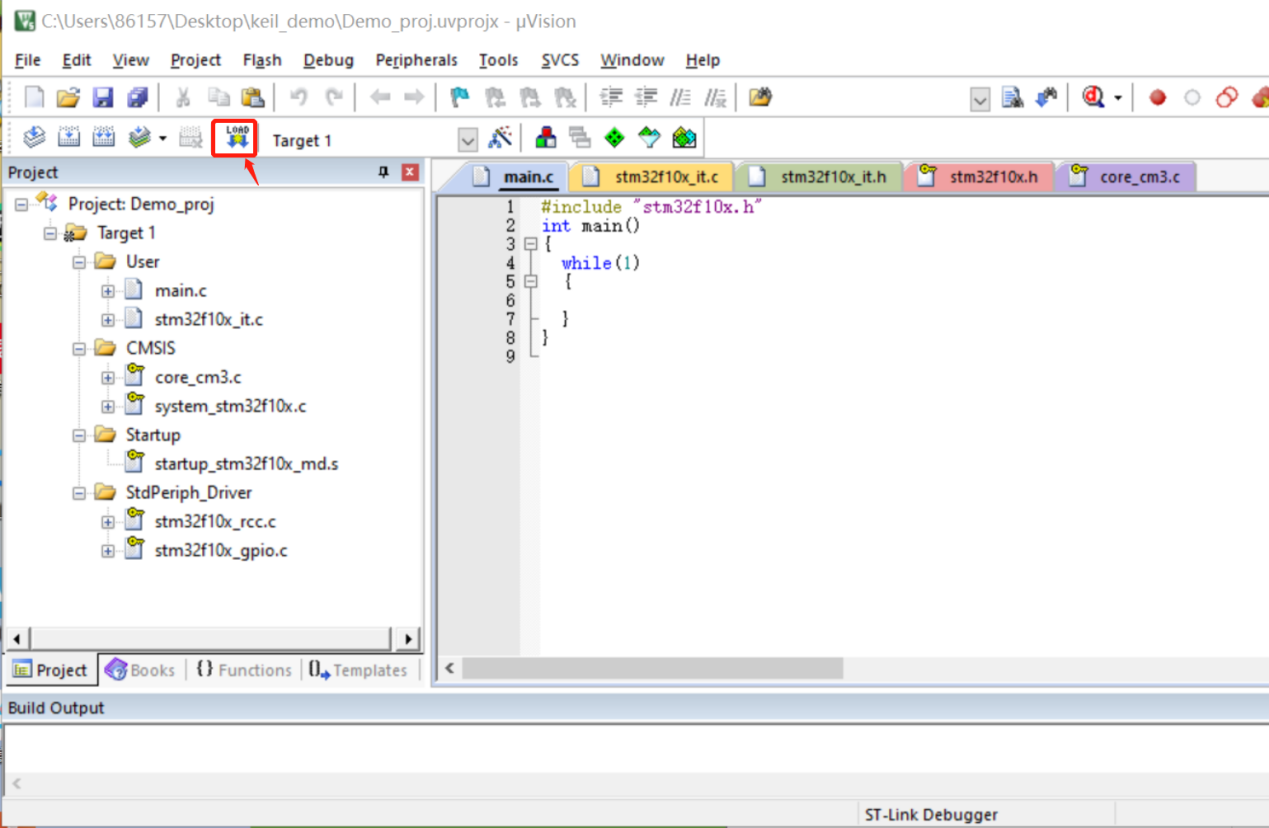This screenshot has width=1269, height=828.
Task: Open the Target 1 selection dropdown
Action: [467, 140]
